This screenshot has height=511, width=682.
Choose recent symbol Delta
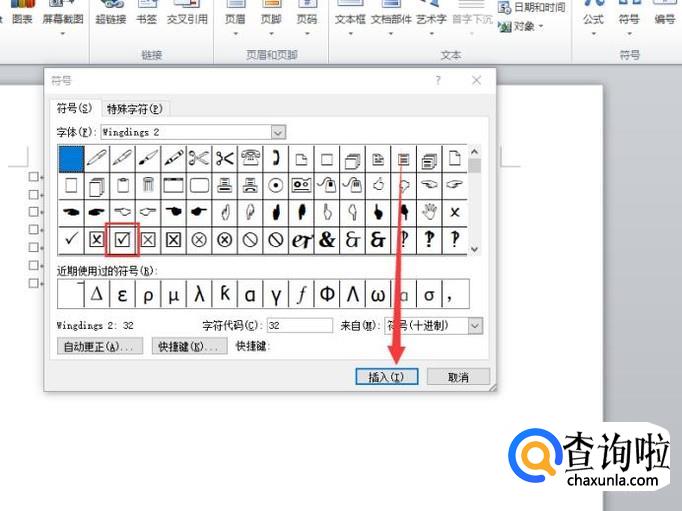pos(97,294)
